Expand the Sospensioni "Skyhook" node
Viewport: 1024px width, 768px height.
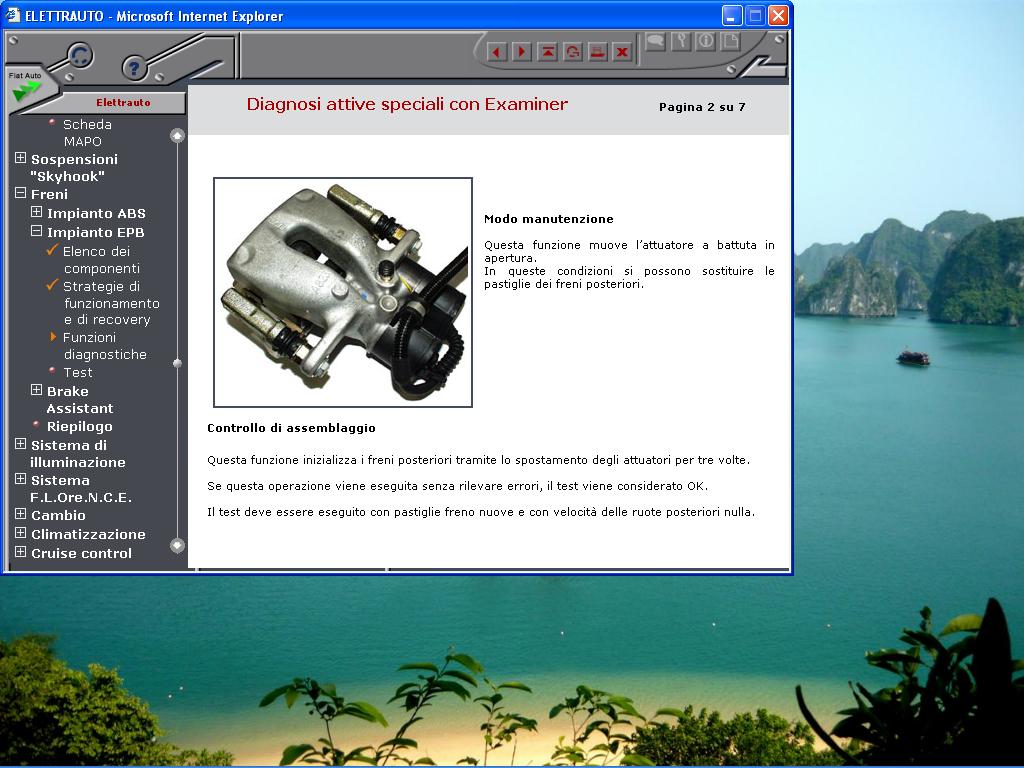pos(20,158)
